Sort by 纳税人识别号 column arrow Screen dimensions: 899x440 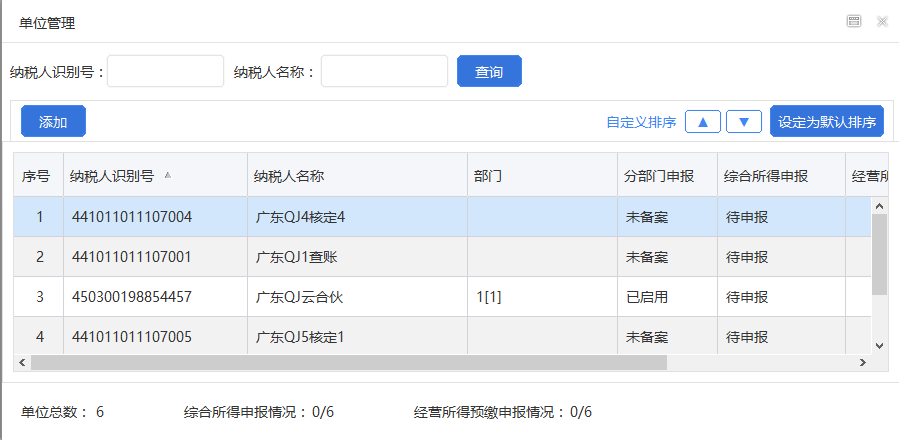pyautogui.click(x=168, y=175)
